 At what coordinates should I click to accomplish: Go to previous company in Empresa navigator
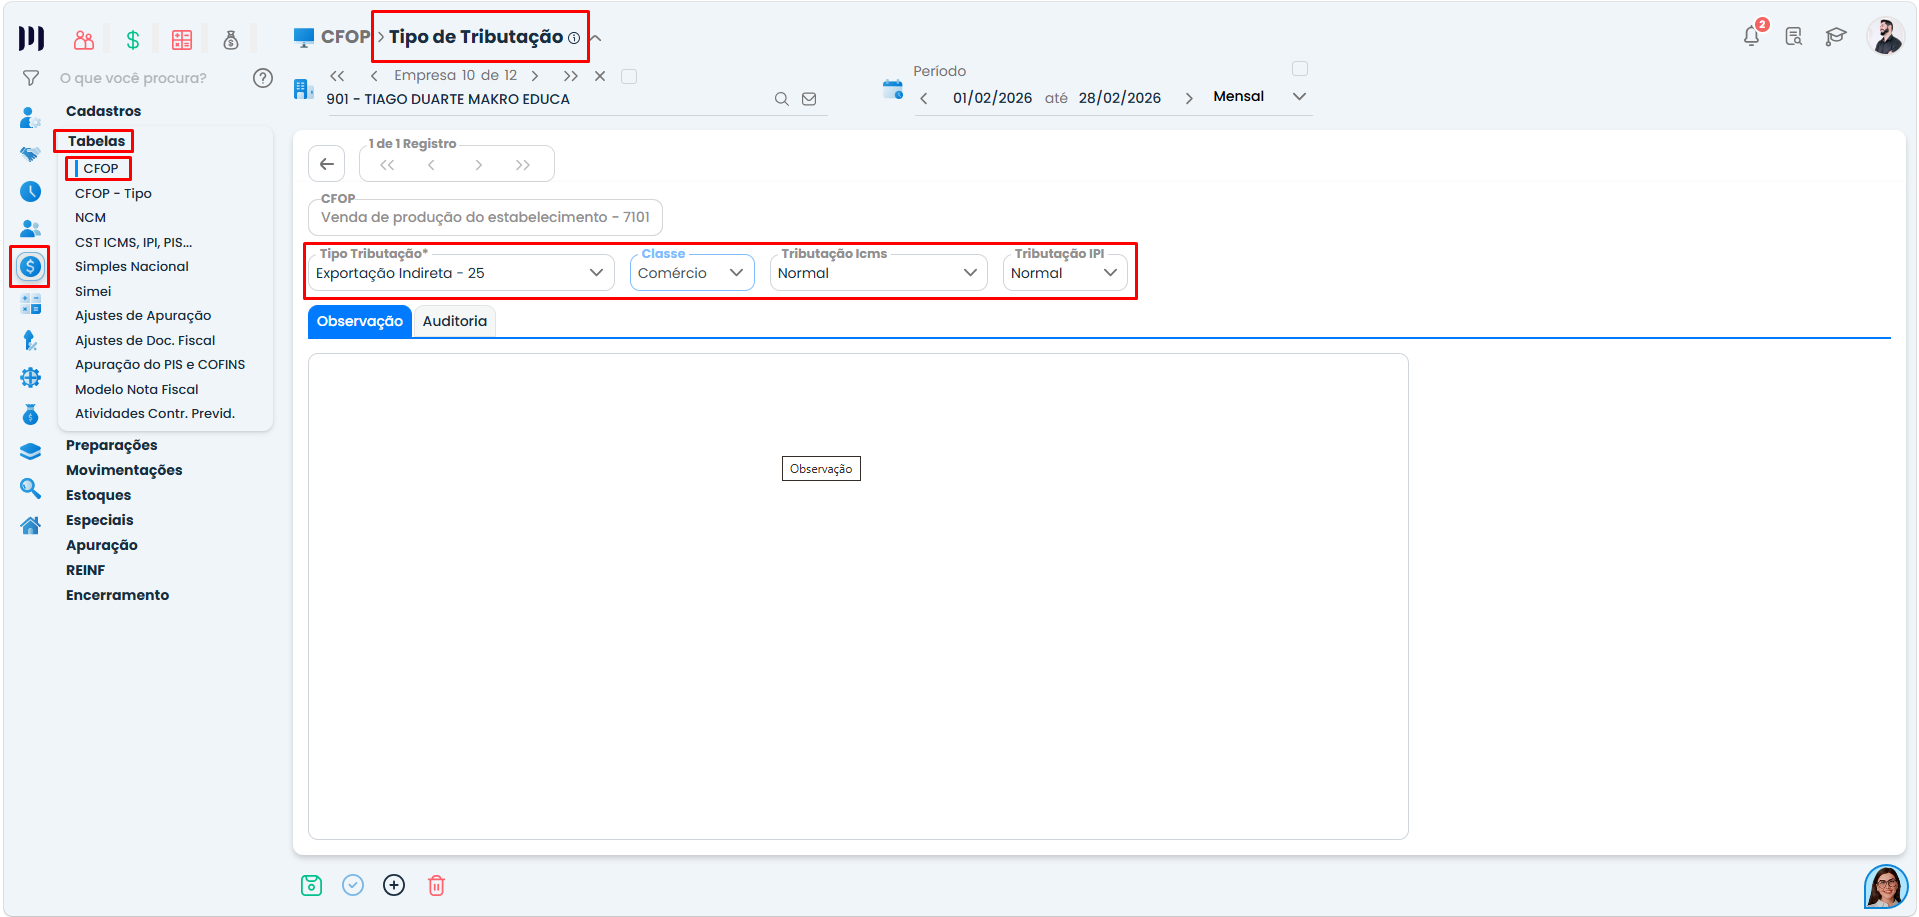[x=374, y=76]
